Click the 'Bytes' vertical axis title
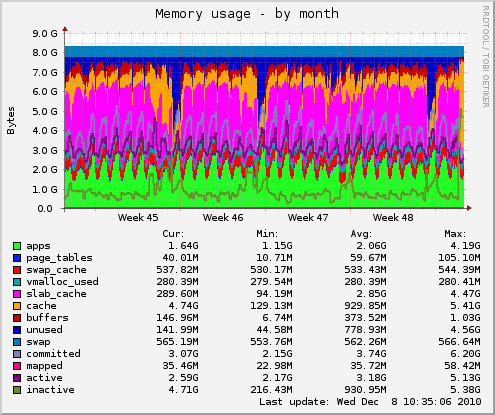495x415 pixels. click(11, 121)
